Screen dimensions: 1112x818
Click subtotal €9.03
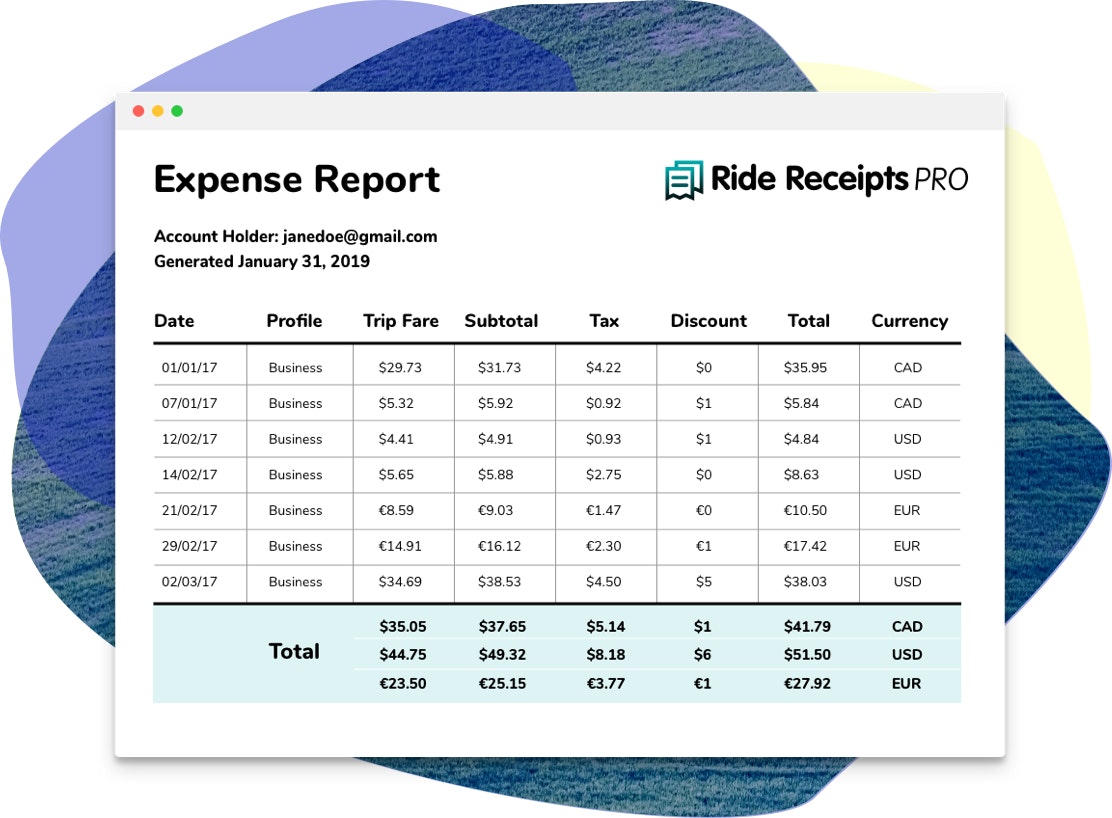coord(495,510)
